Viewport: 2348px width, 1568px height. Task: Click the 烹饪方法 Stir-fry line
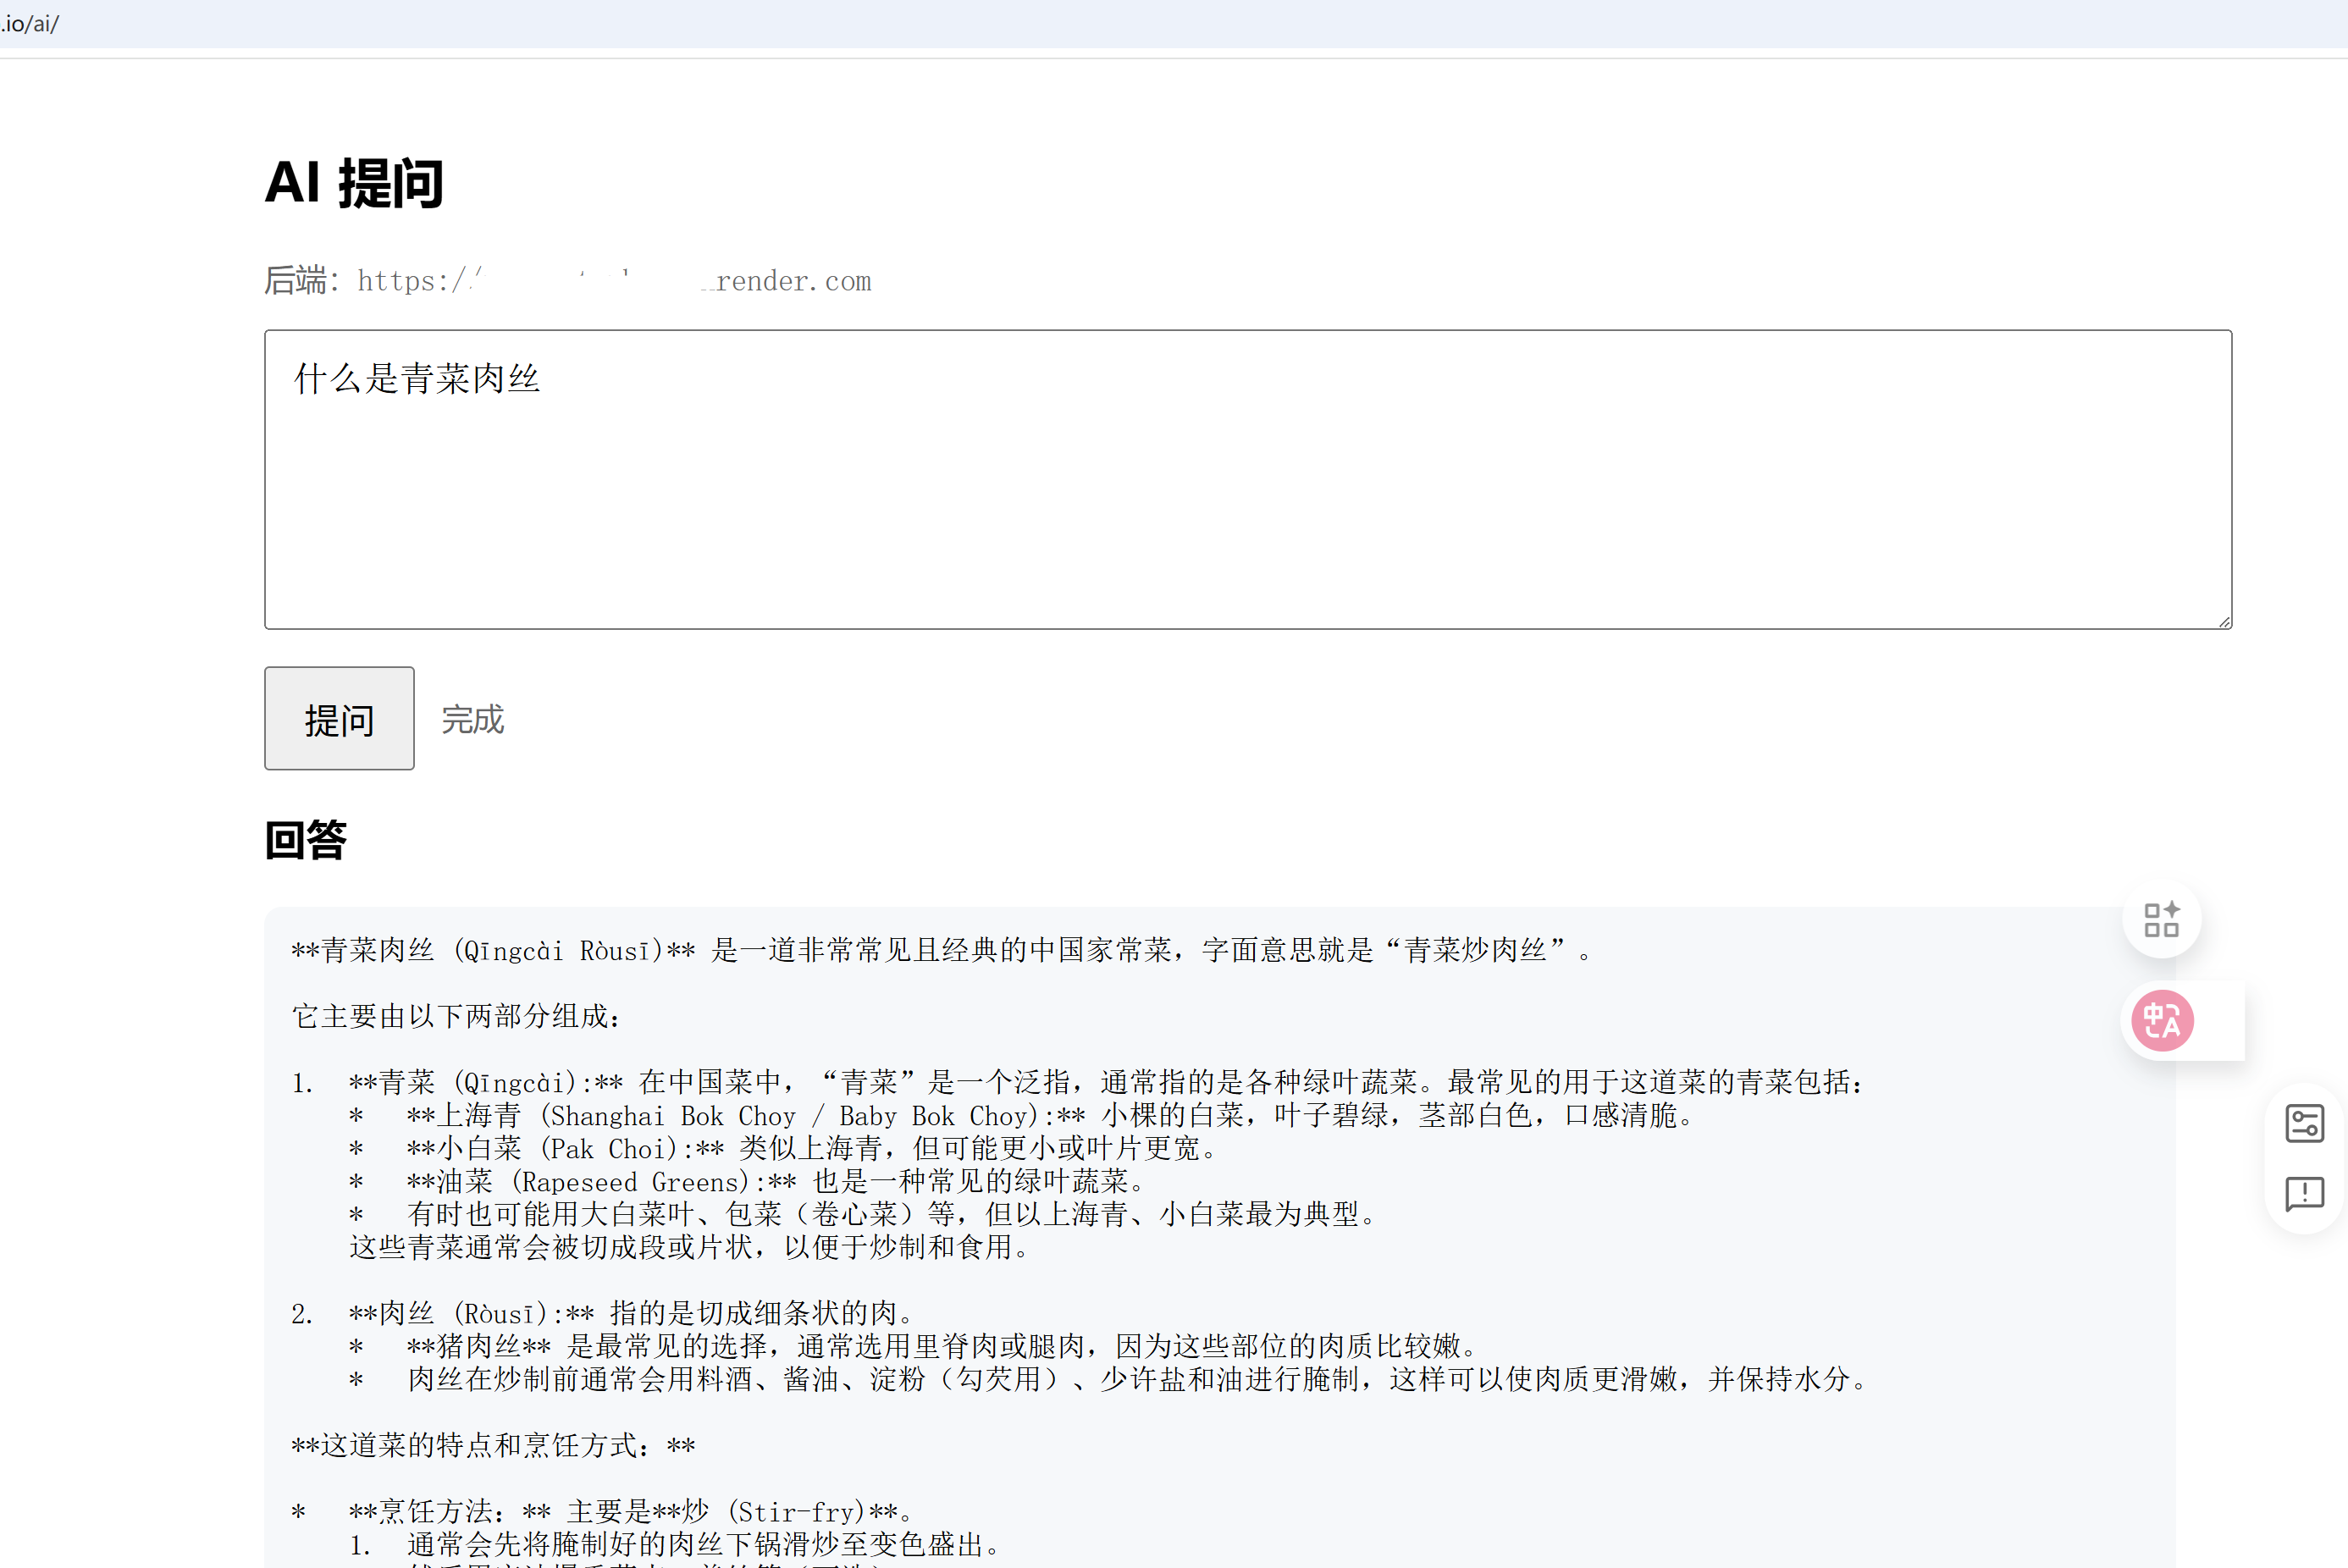pyautogui.click(x=630, y=1511)
